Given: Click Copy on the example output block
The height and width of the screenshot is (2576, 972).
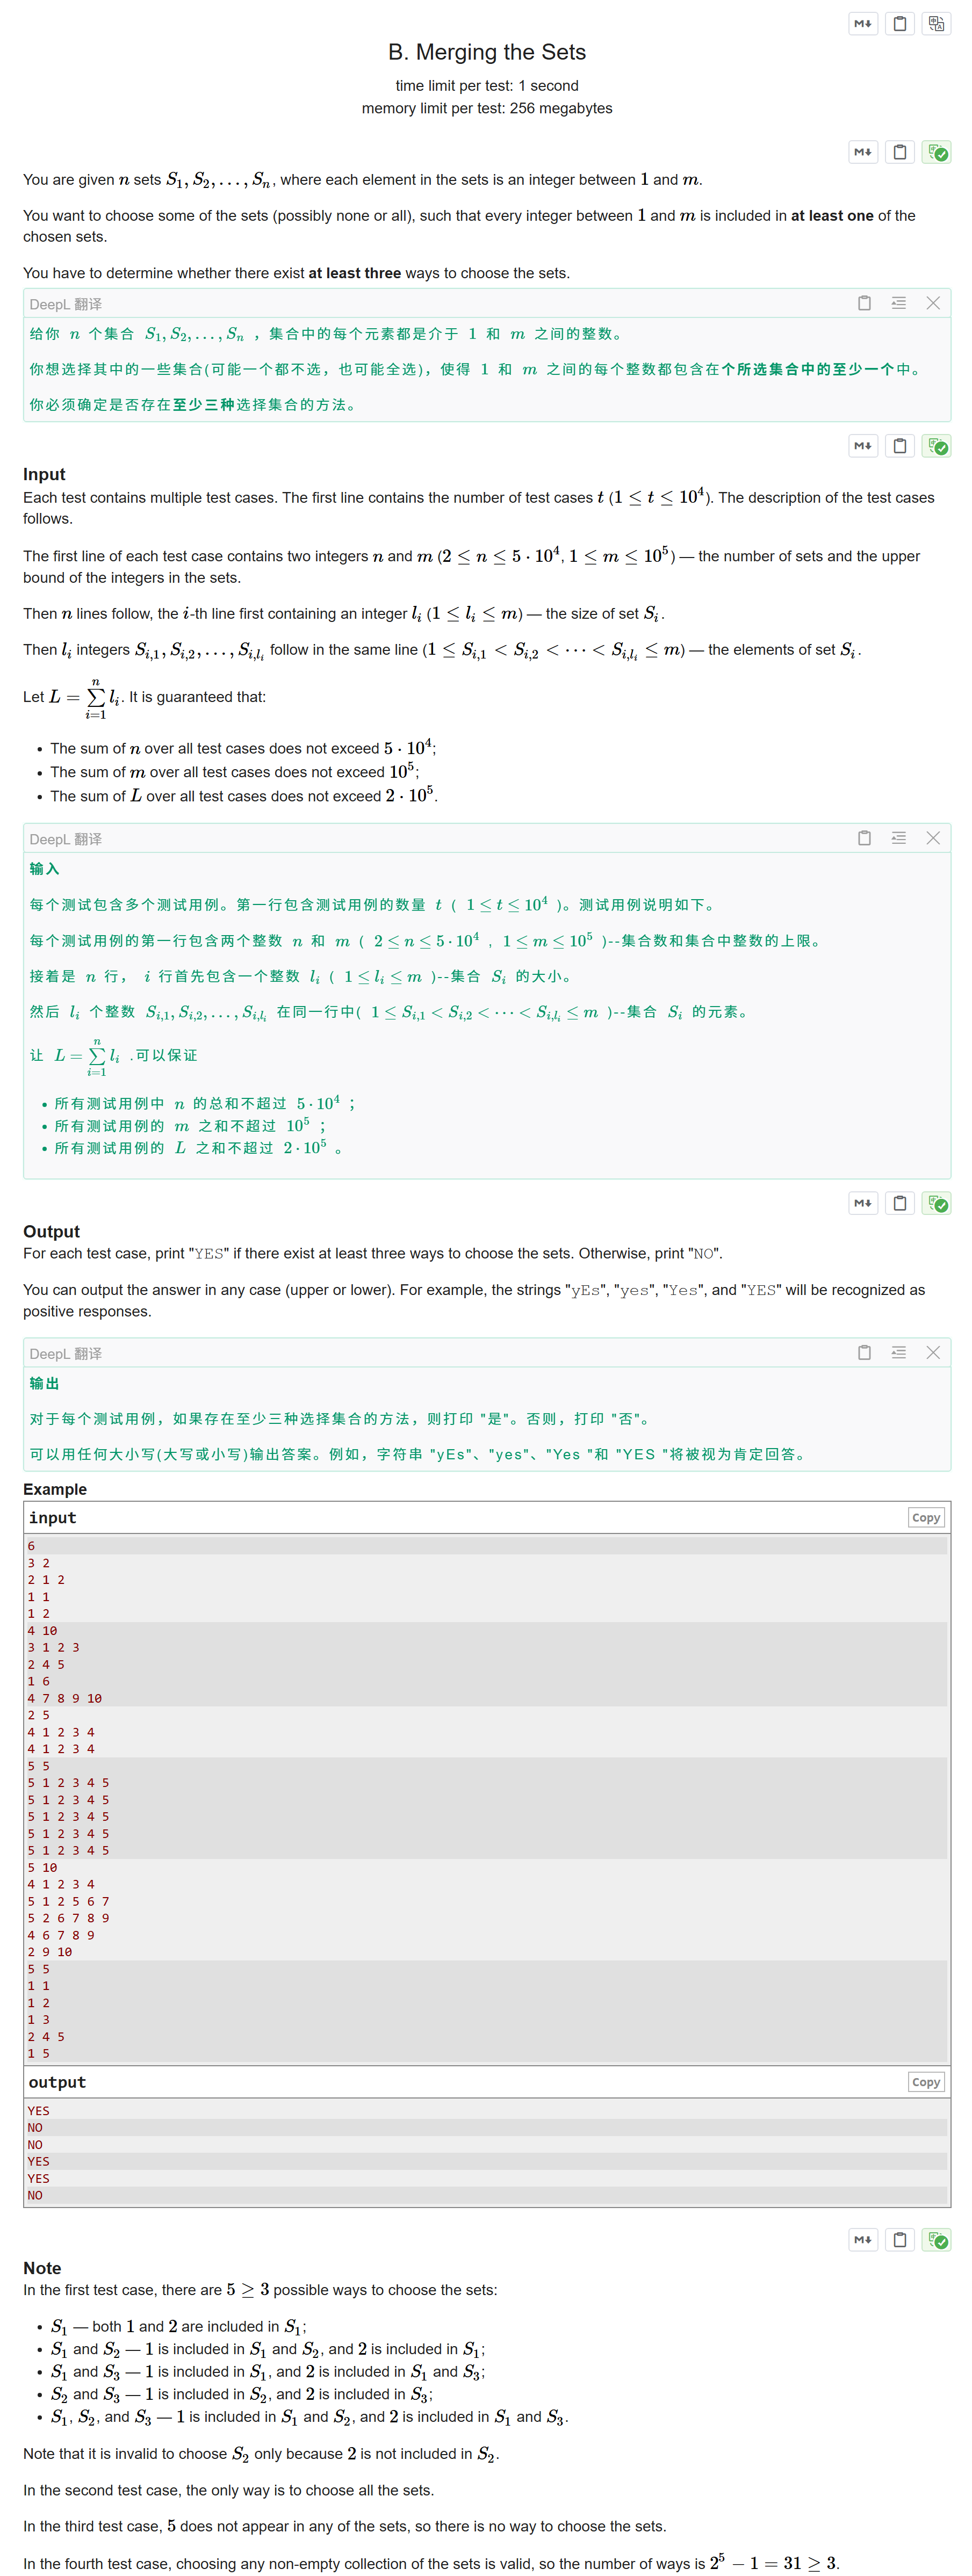Looking at the screenshot, I should tap(925, 2081).
